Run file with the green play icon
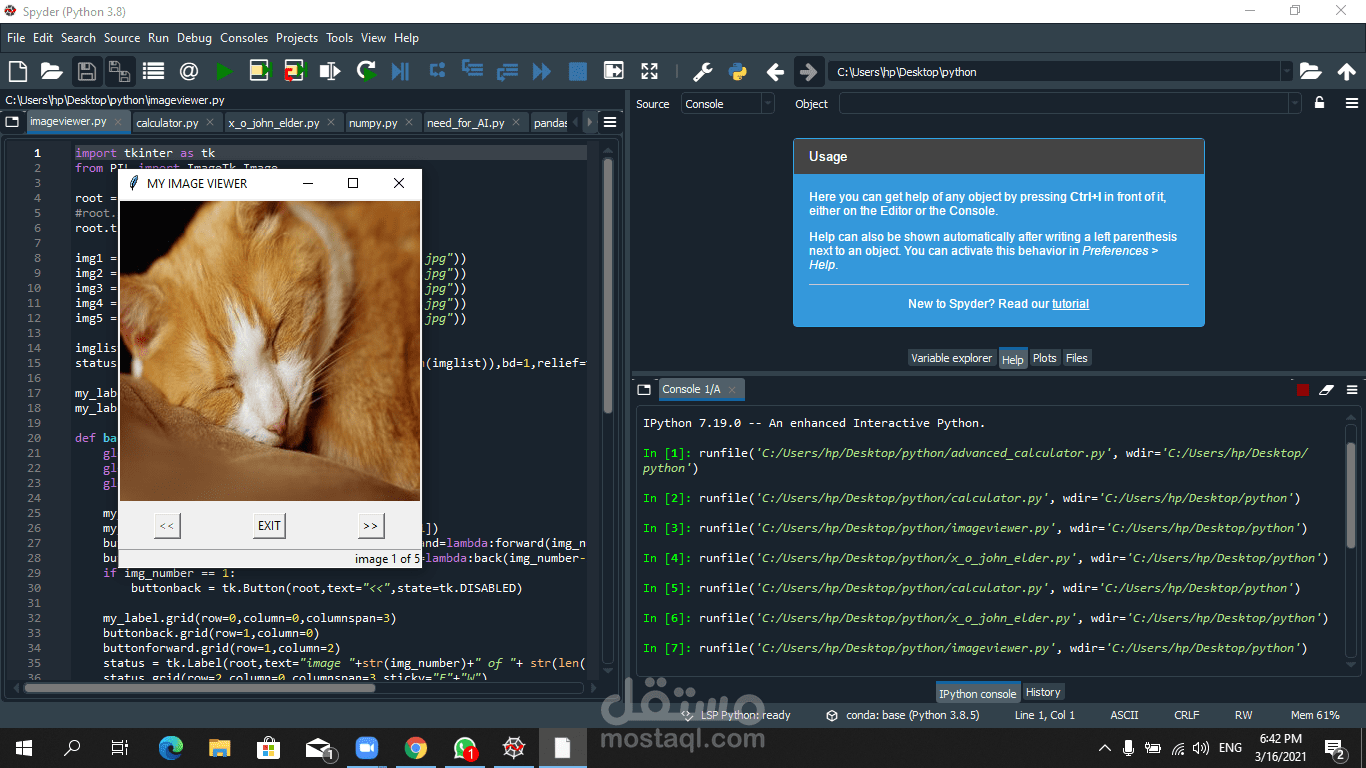Screen dimensions: 1366x768 [x=224, y=71]
